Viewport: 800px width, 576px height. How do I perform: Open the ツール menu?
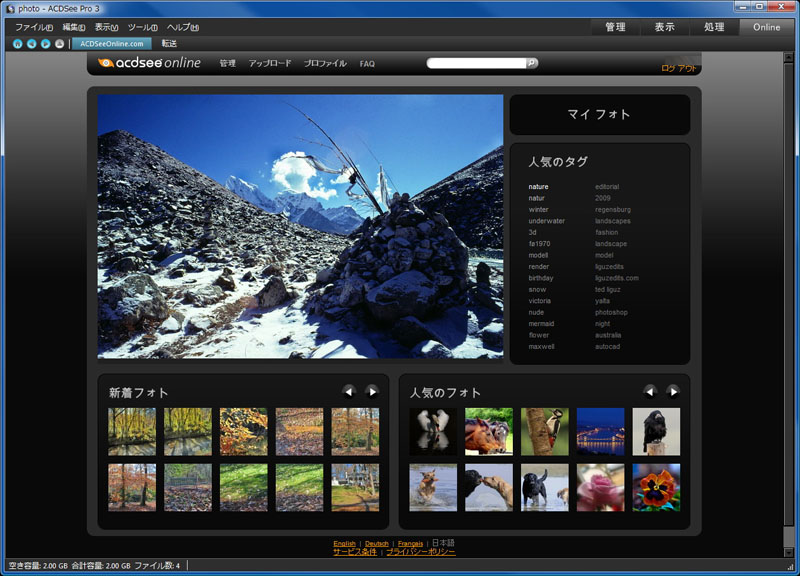click(x=142, y=27)
